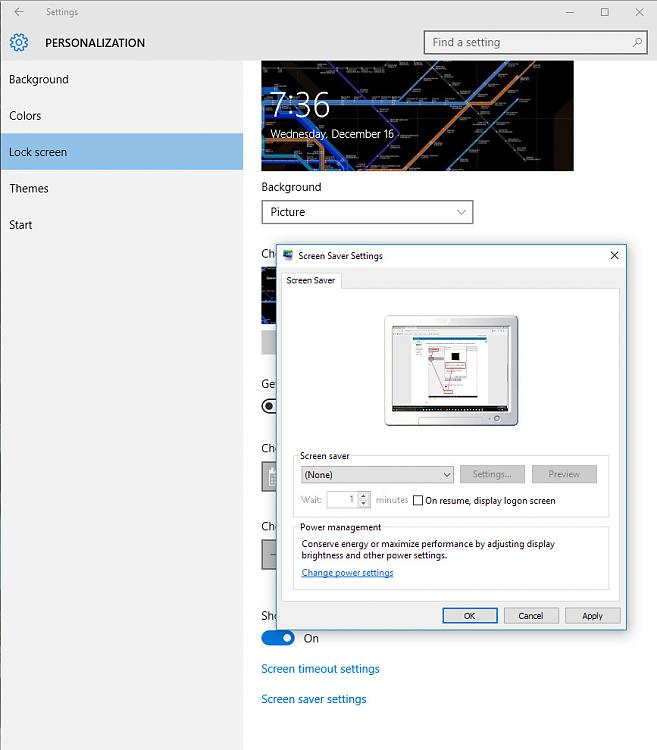The image size is (657, 750).
Task: Open the Themes section
Action: [122, 188]
